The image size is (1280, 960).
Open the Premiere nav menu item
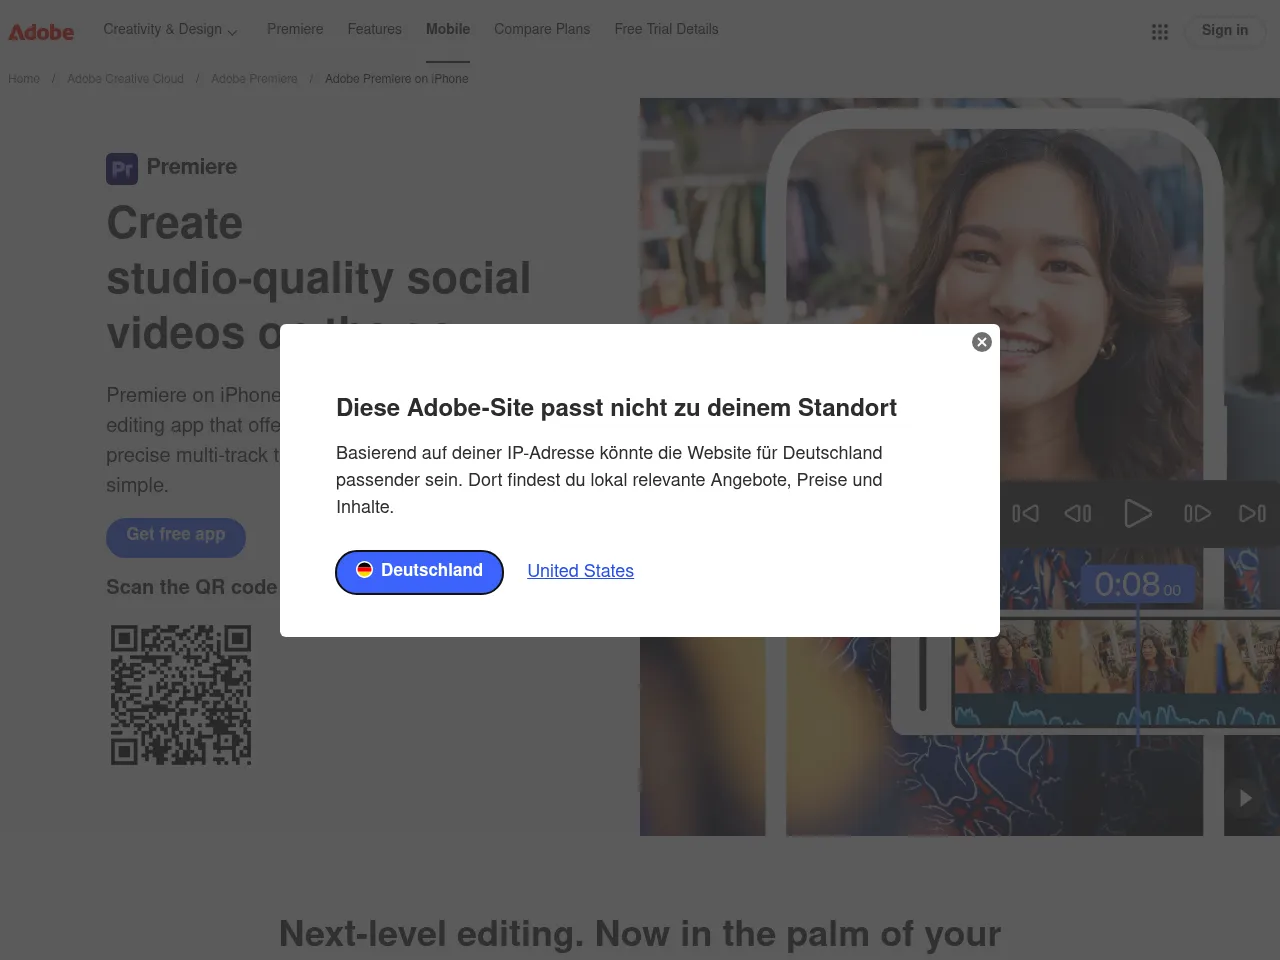pos(295,30)
